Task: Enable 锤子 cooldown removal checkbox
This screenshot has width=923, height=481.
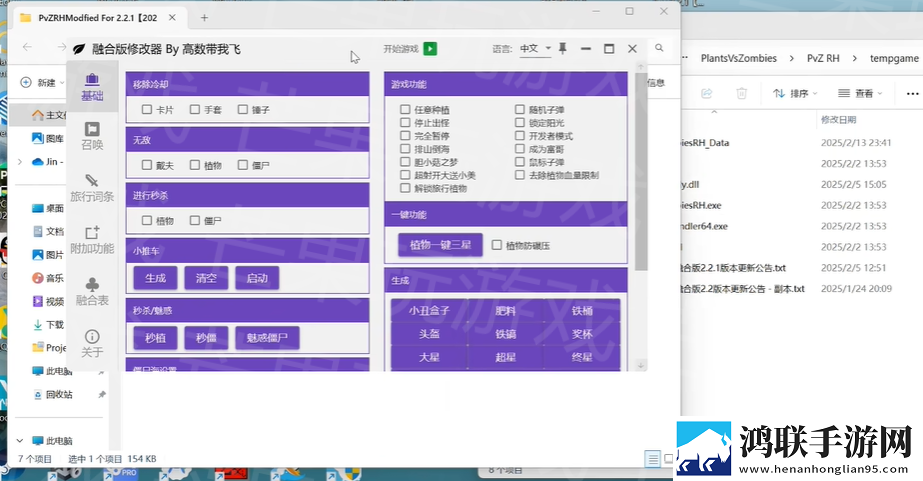Action: coord(243,110)
